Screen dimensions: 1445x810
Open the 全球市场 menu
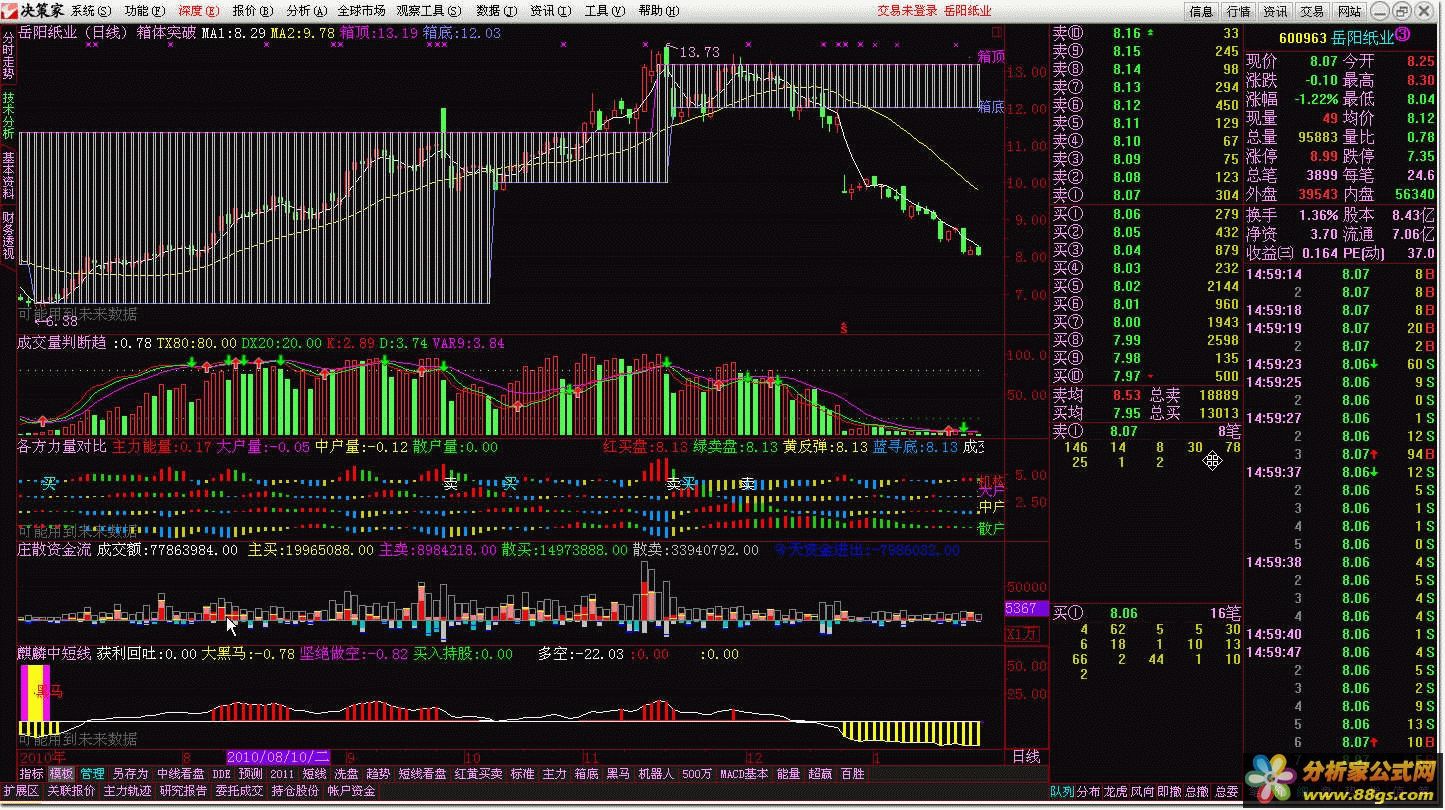361,11
